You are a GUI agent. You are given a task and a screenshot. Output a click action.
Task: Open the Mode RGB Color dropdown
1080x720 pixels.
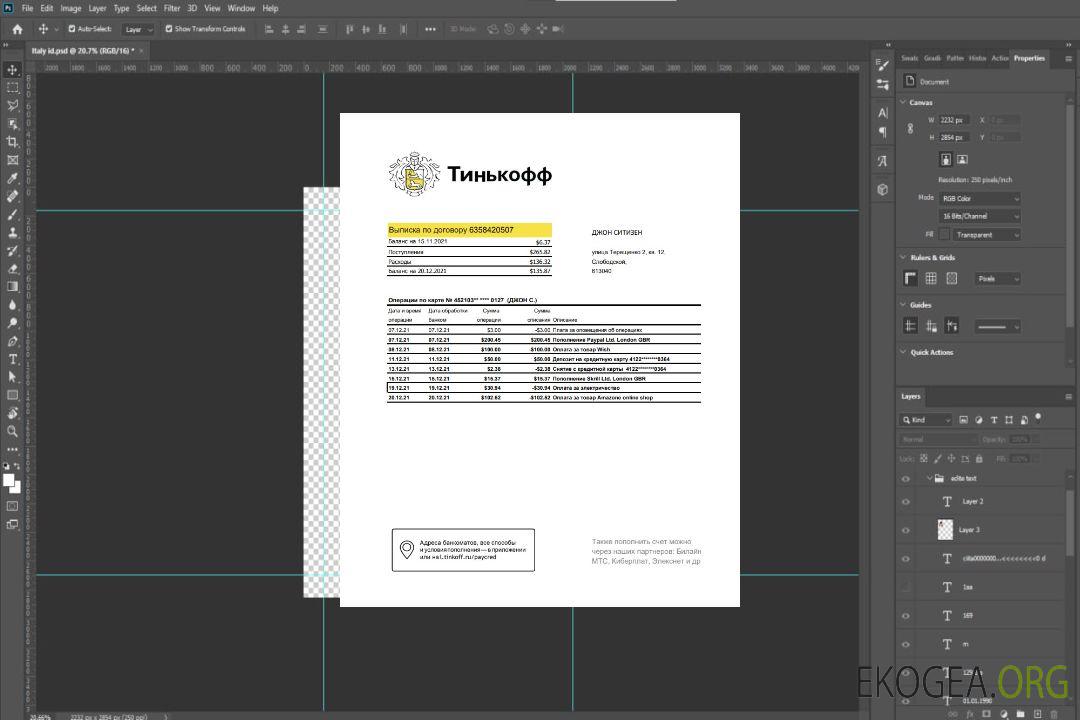click(979, 198)
